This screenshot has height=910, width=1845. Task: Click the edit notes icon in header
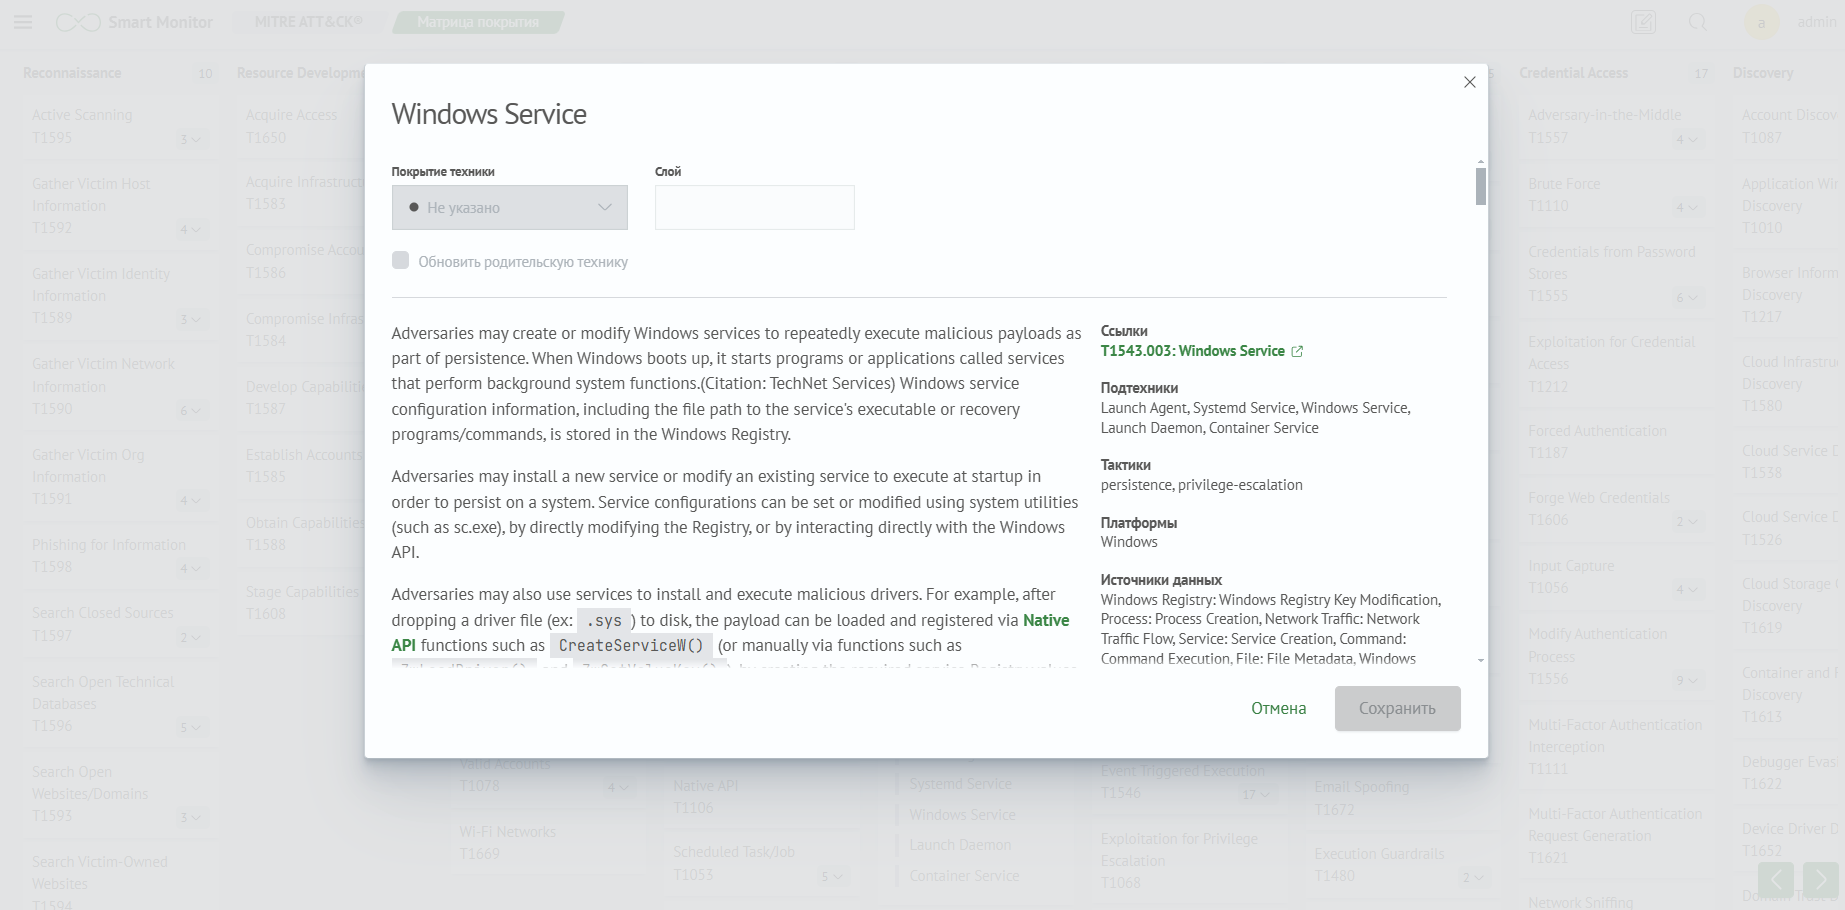click(x=1643, y=22)
